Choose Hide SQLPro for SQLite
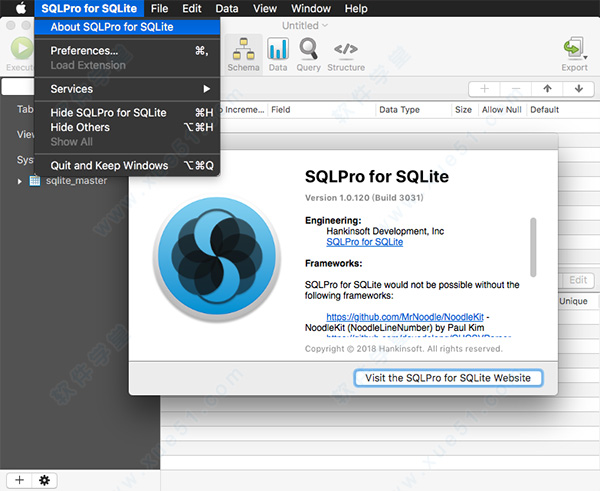The width and height of the screenshot is (600, 491). click(127, 113)
